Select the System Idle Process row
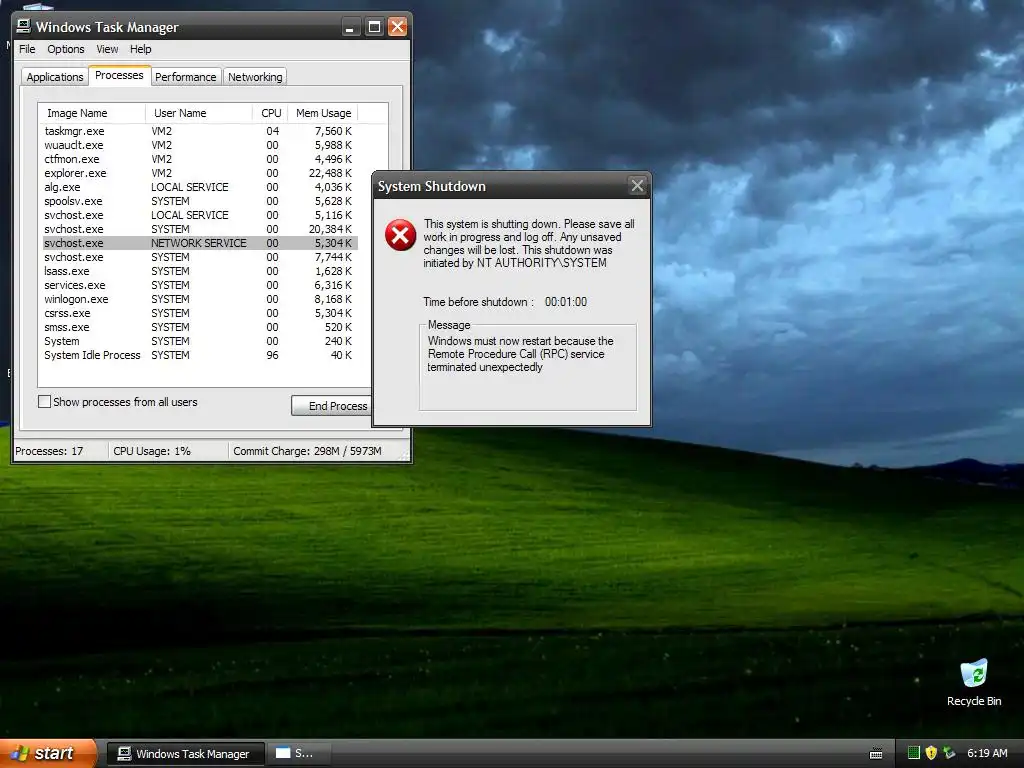Viewport: 1024px width, 768px height. pyautogui.click(x=199, y=355)
